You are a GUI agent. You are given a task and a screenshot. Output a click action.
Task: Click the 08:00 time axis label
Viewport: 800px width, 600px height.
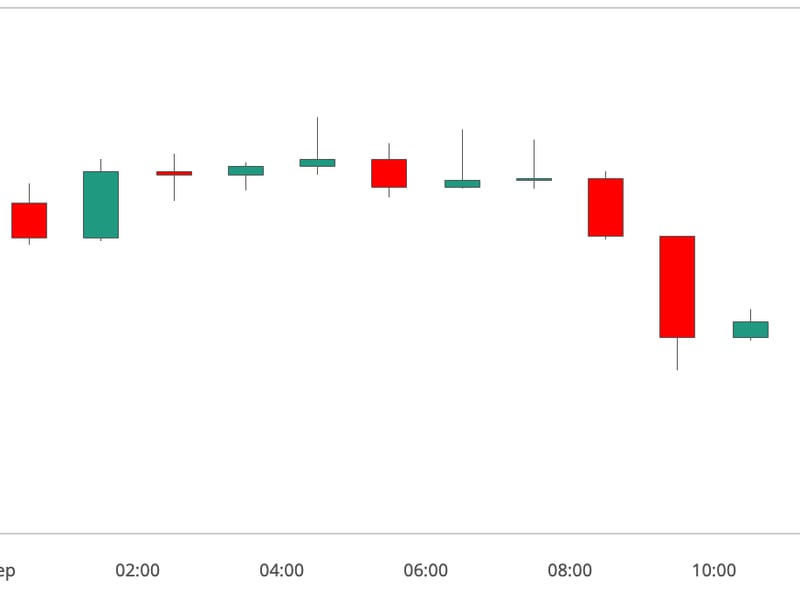click(x=570, y=571)
